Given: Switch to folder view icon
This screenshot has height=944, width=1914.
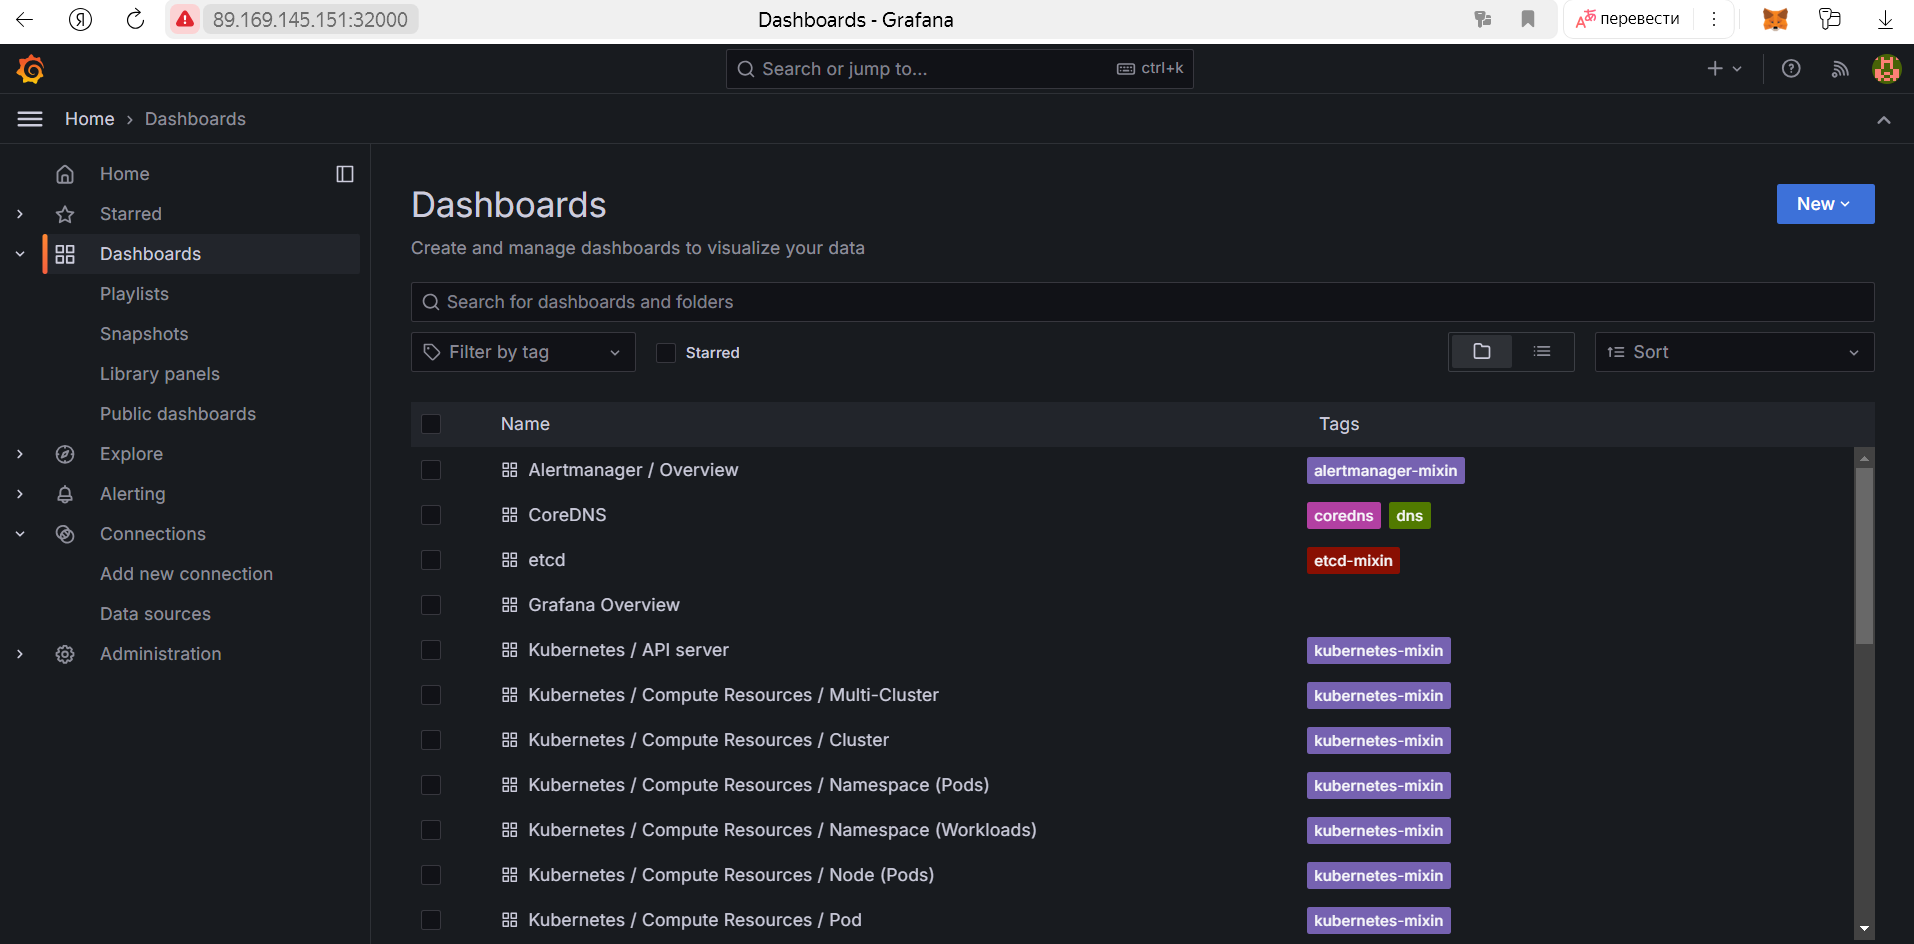Looking at the screenshot, I should [x=1482, y=352].
